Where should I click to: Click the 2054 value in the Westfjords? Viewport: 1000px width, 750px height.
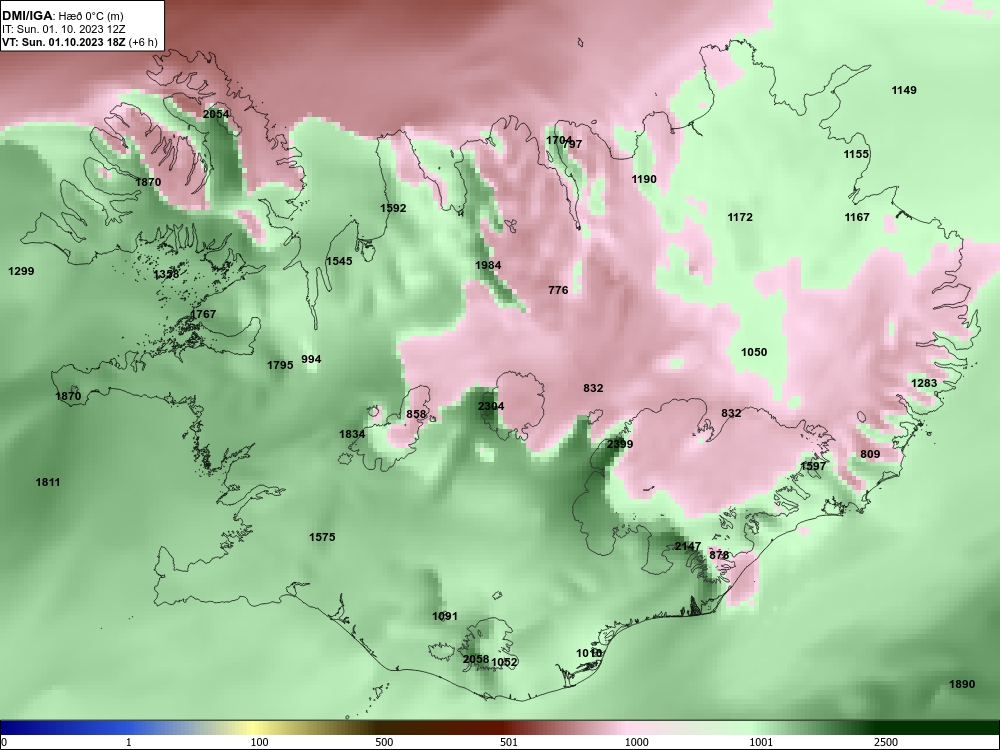(x=216, y=114)
